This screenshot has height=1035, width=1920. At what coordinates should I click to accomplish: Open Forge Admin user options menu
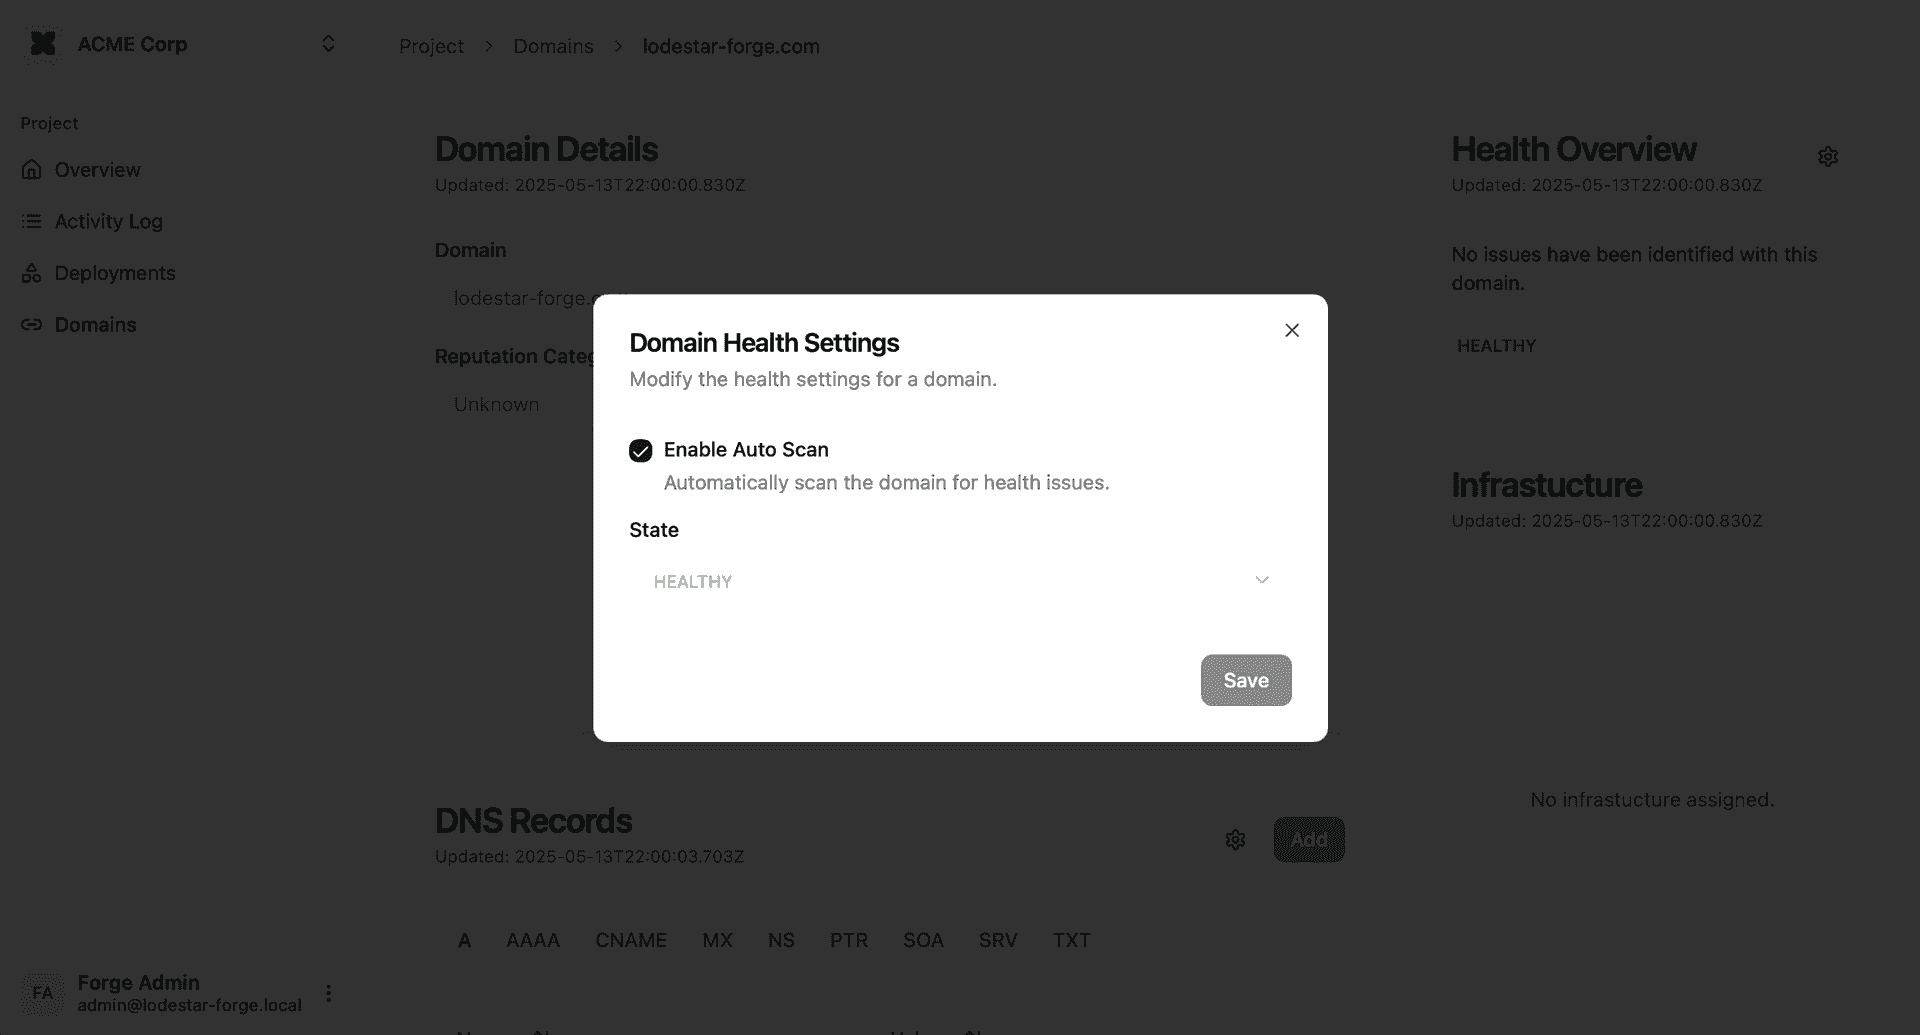(328, 993)
